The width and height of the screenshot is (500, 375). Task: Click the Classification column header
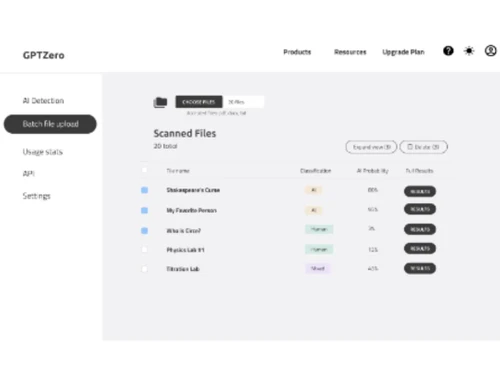tap(315, 171)
